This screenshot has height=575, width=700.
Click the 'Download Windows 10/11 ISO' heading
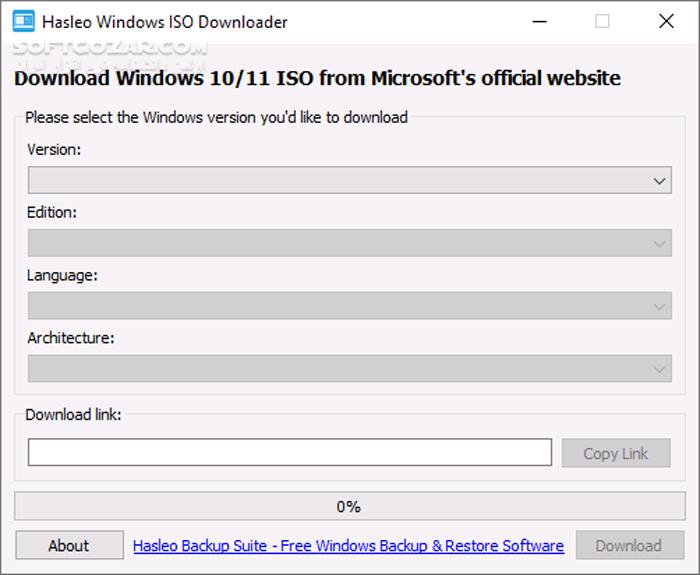pos(317,79)
